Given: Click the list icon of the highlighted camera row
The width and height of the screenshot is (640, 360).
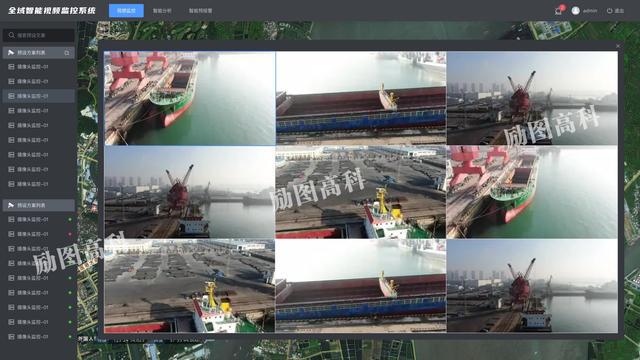Looking at the screenshot, I should (x=11, y=96).
